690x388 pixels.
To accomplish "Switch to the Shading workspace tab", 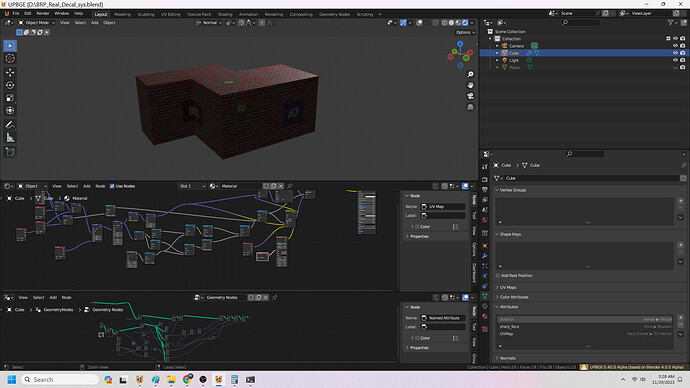I will 225,14.
